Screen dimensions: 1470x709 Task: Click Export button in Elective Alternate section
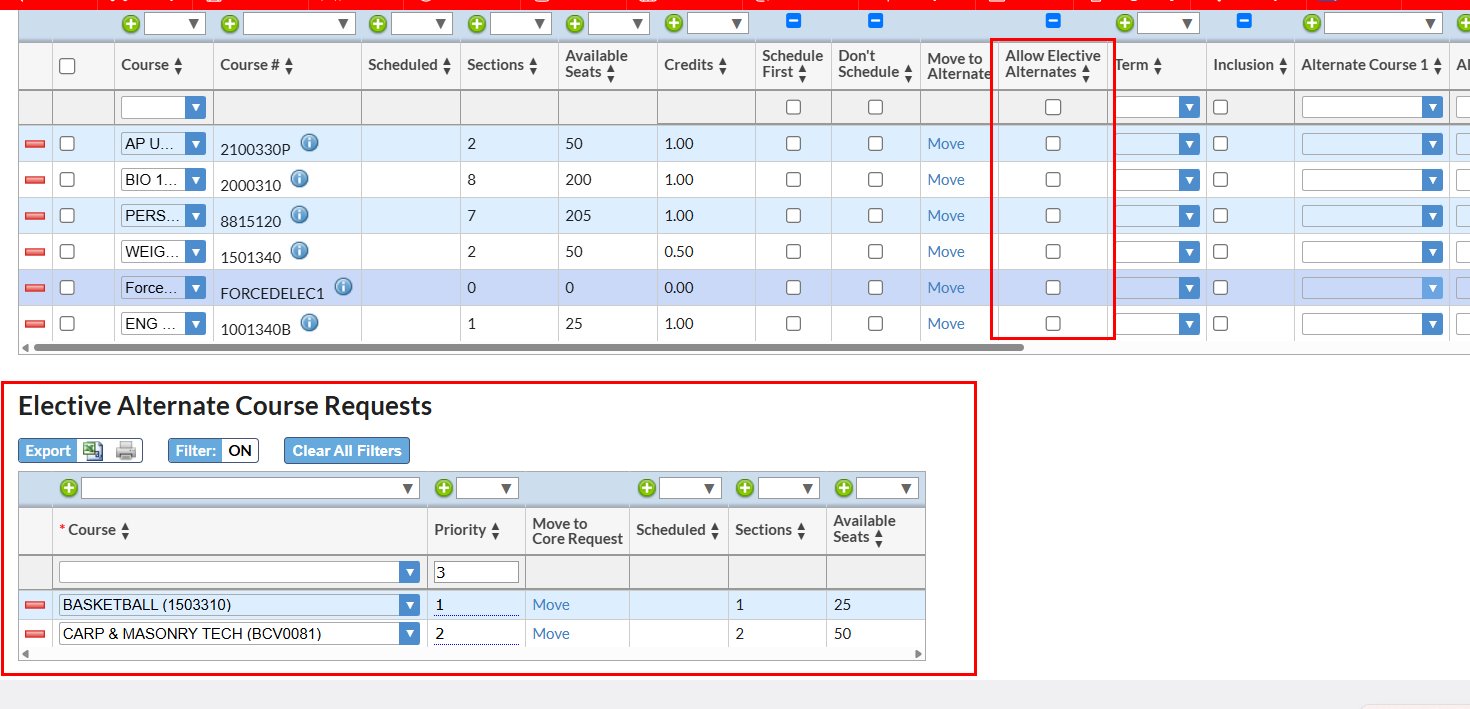[x=48, y=451]
